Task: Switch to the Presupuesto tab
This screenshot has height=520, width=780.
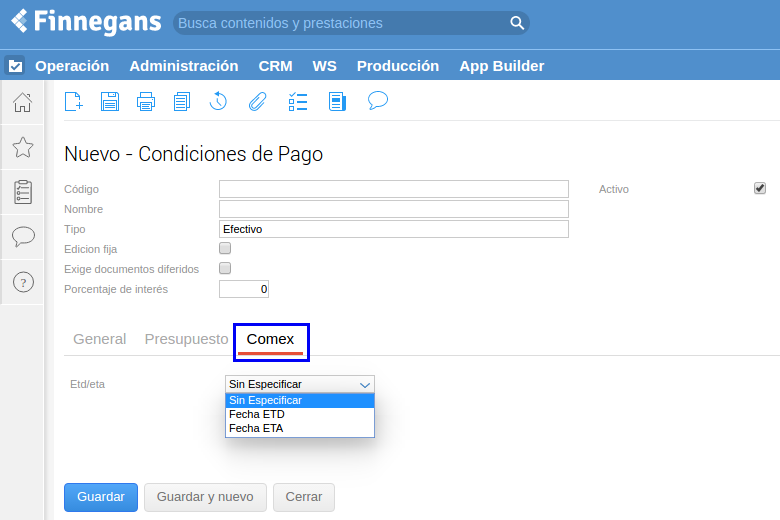Action: pyautogui.click(x=186, y=339)
